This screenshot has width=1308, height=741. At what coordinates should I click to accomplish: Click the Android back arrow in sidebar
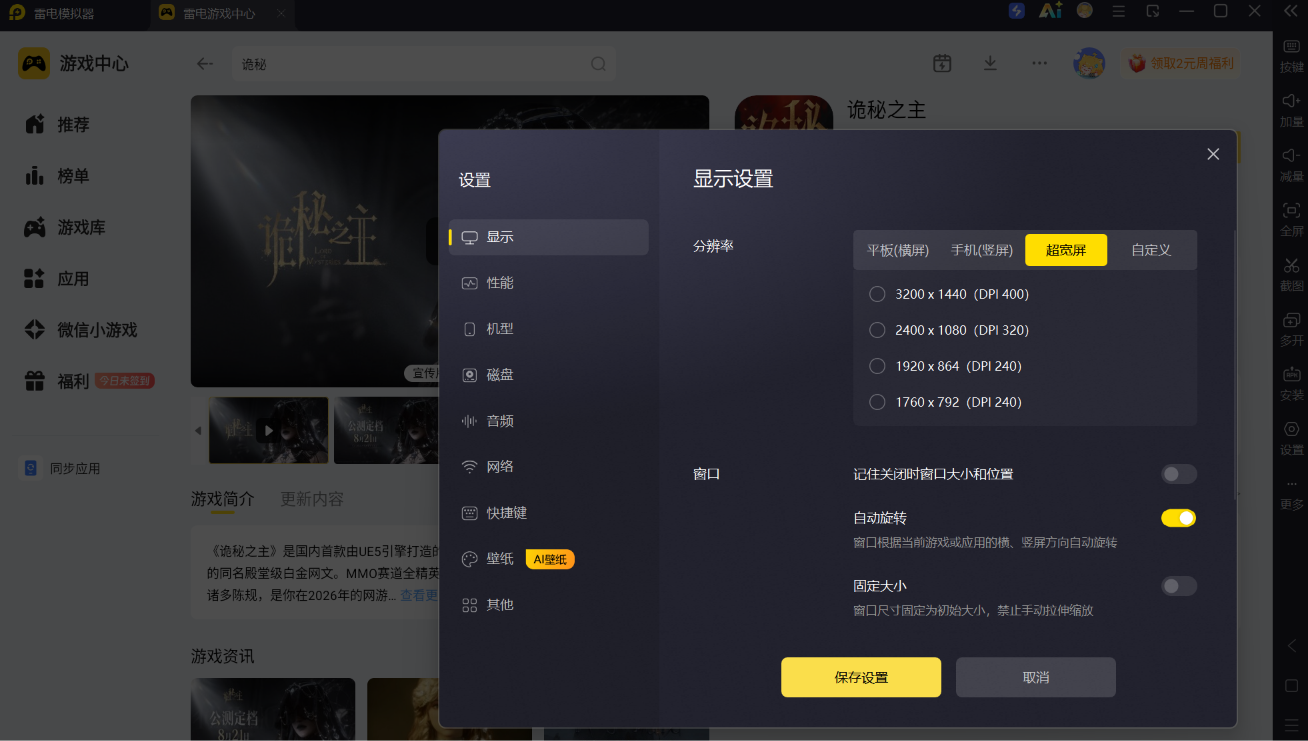coord(1291,646)
